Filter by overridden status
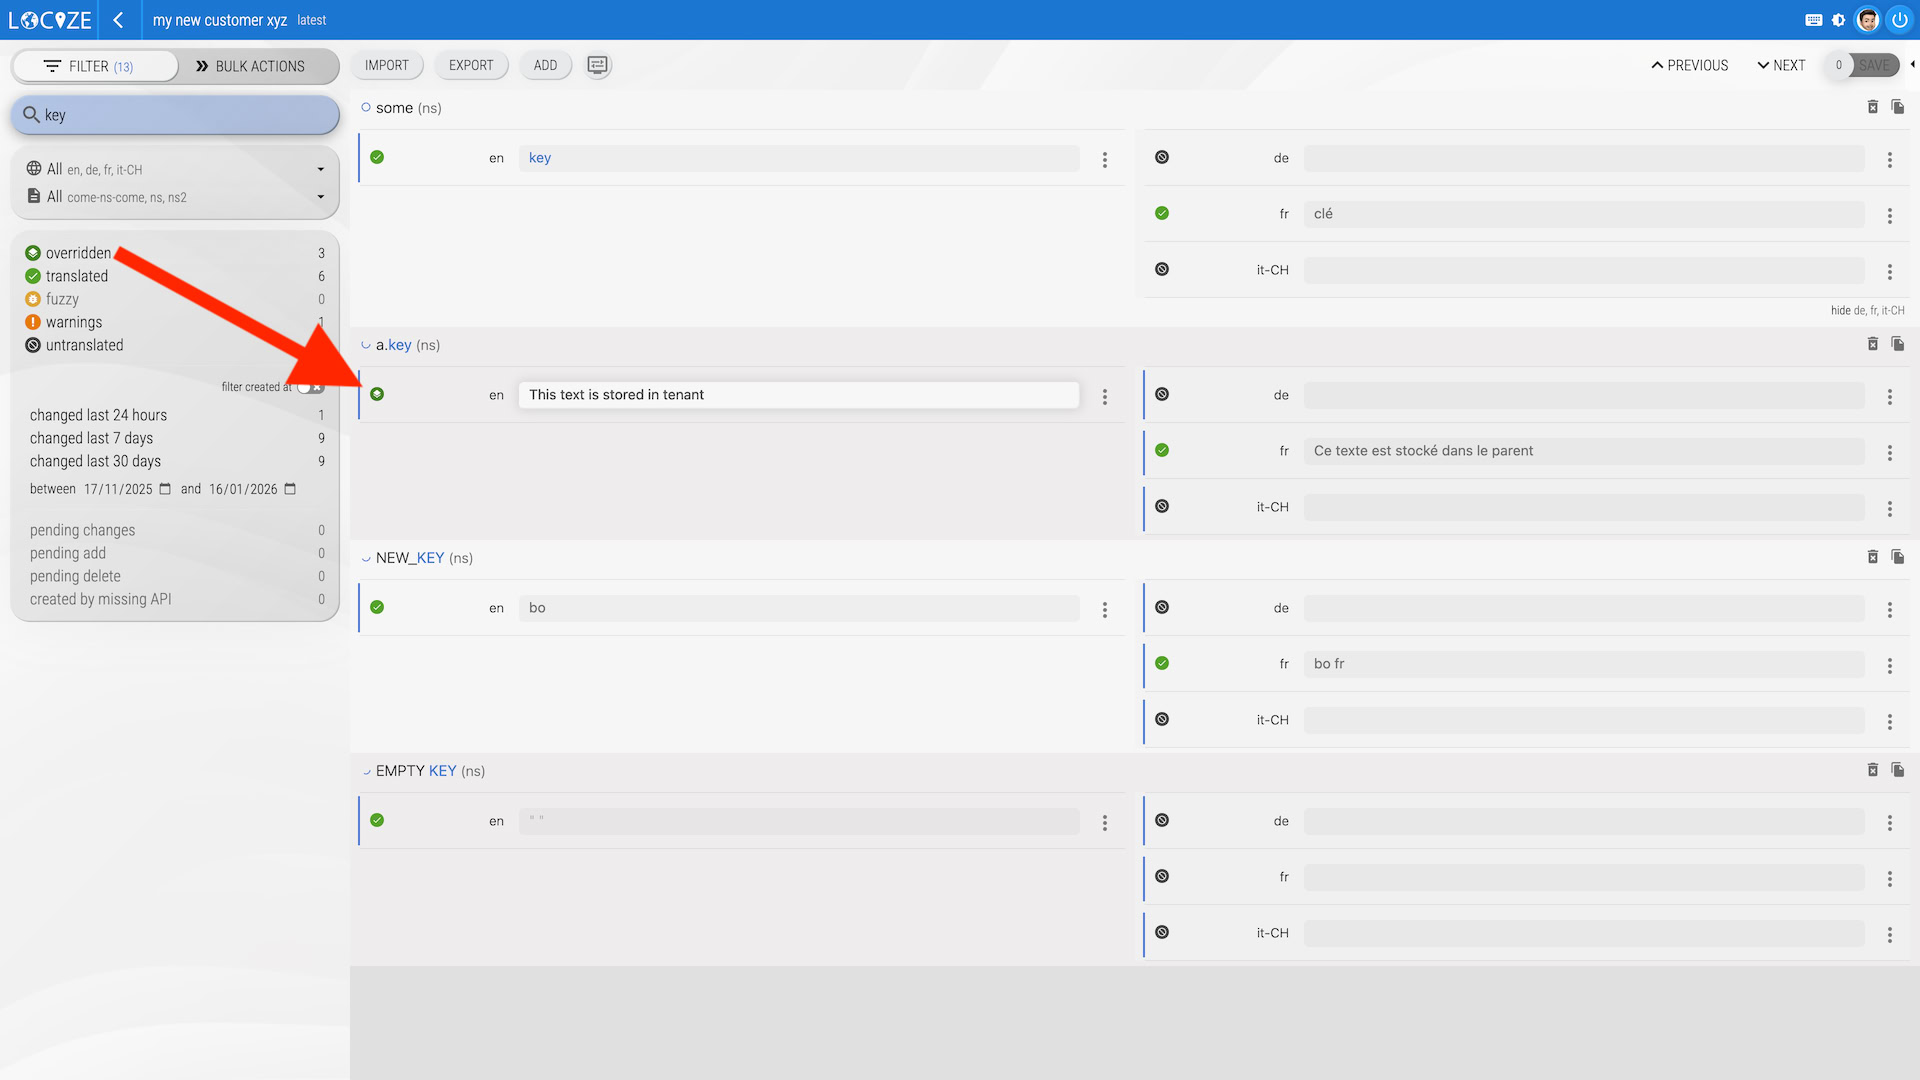1920x1080 pixels. [x=78, y=253]
